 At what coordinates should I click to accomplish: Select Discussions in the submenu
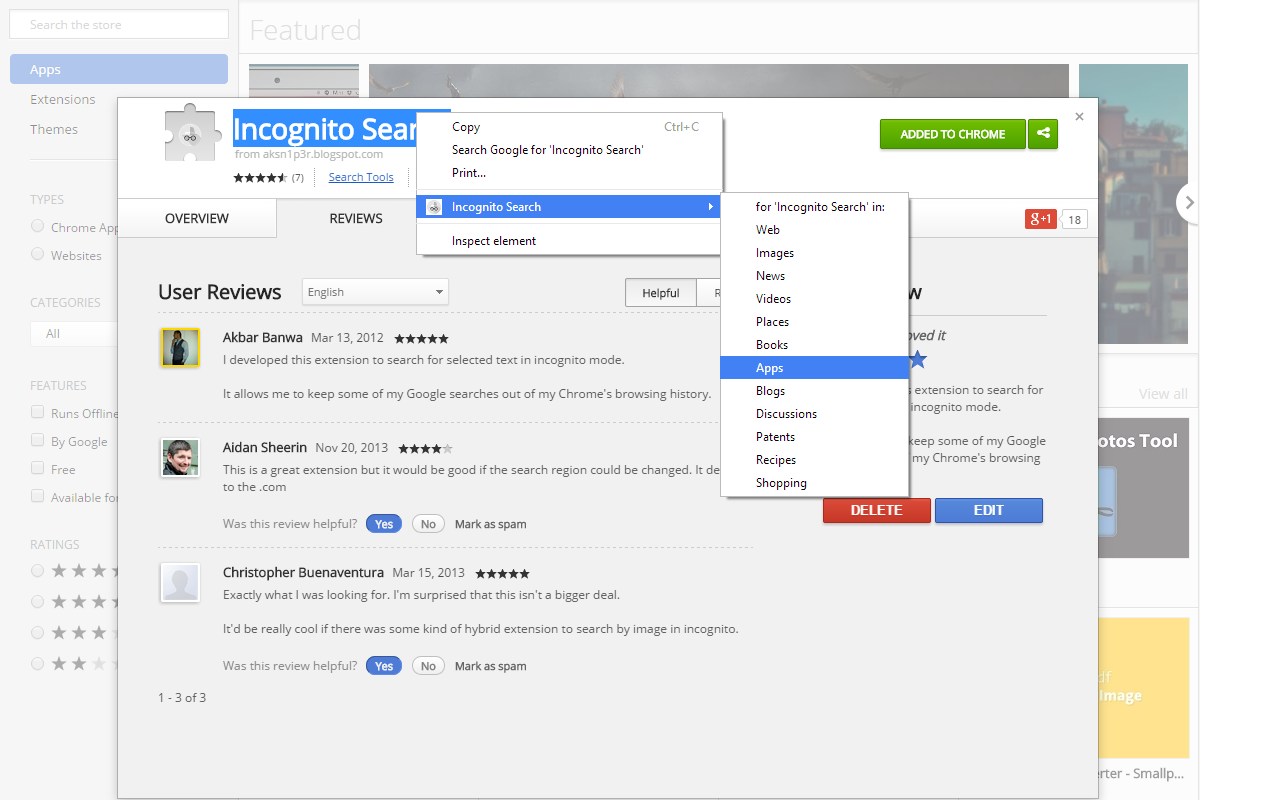point(814,414)
